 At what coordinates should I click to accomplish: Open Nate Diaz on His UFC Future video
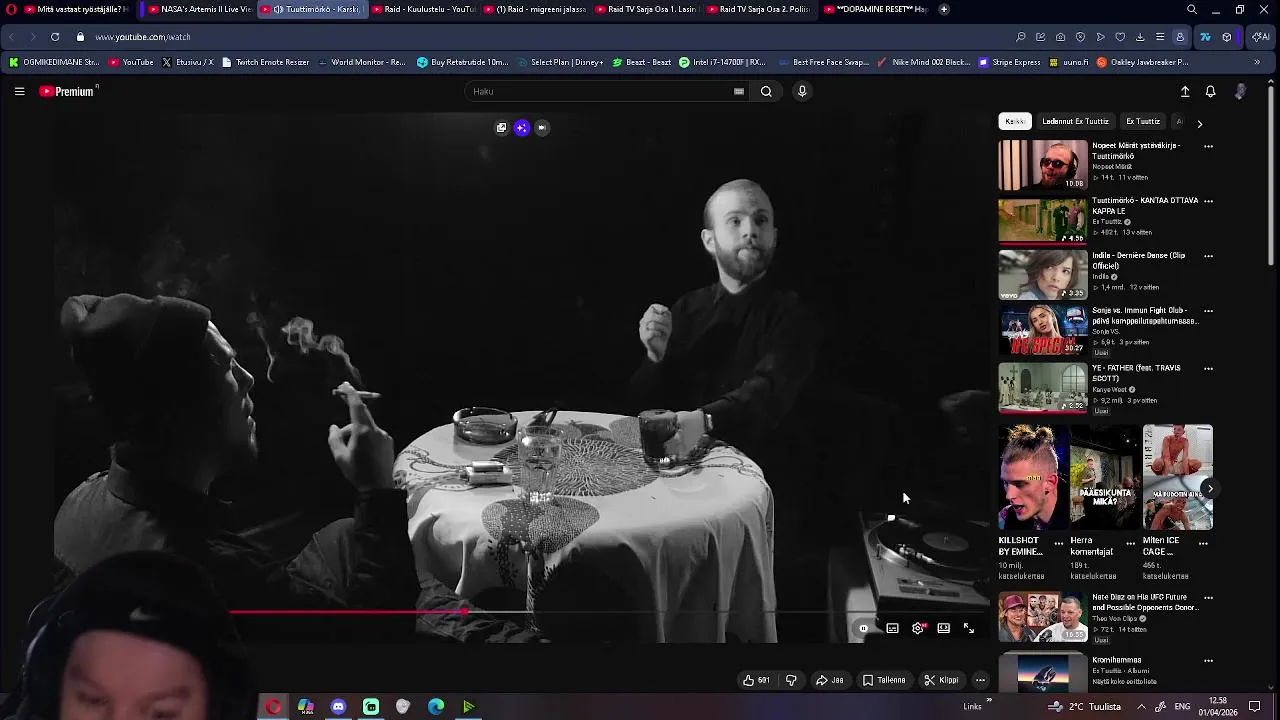coord(1042,618)
